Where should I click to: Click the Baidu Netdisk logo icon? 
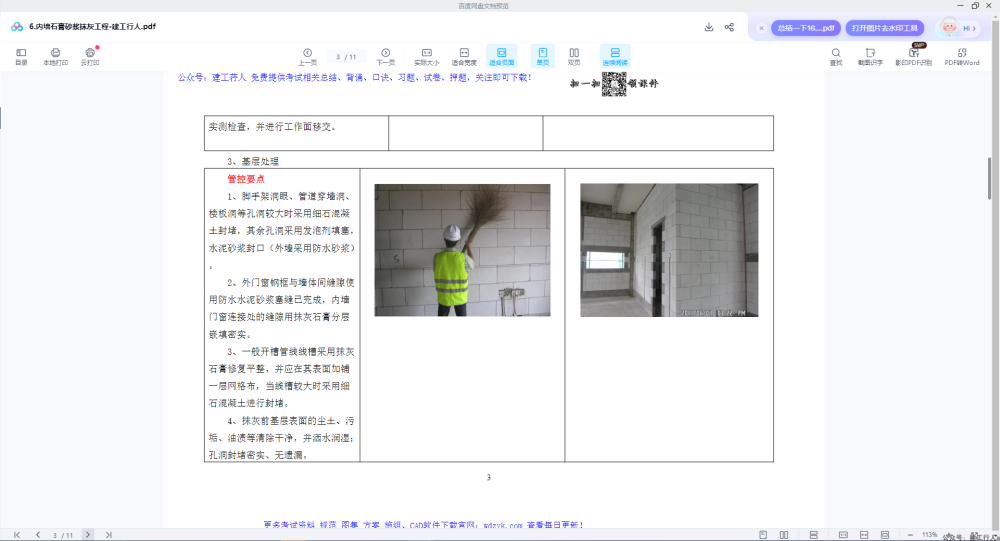[x=17, y=27]
